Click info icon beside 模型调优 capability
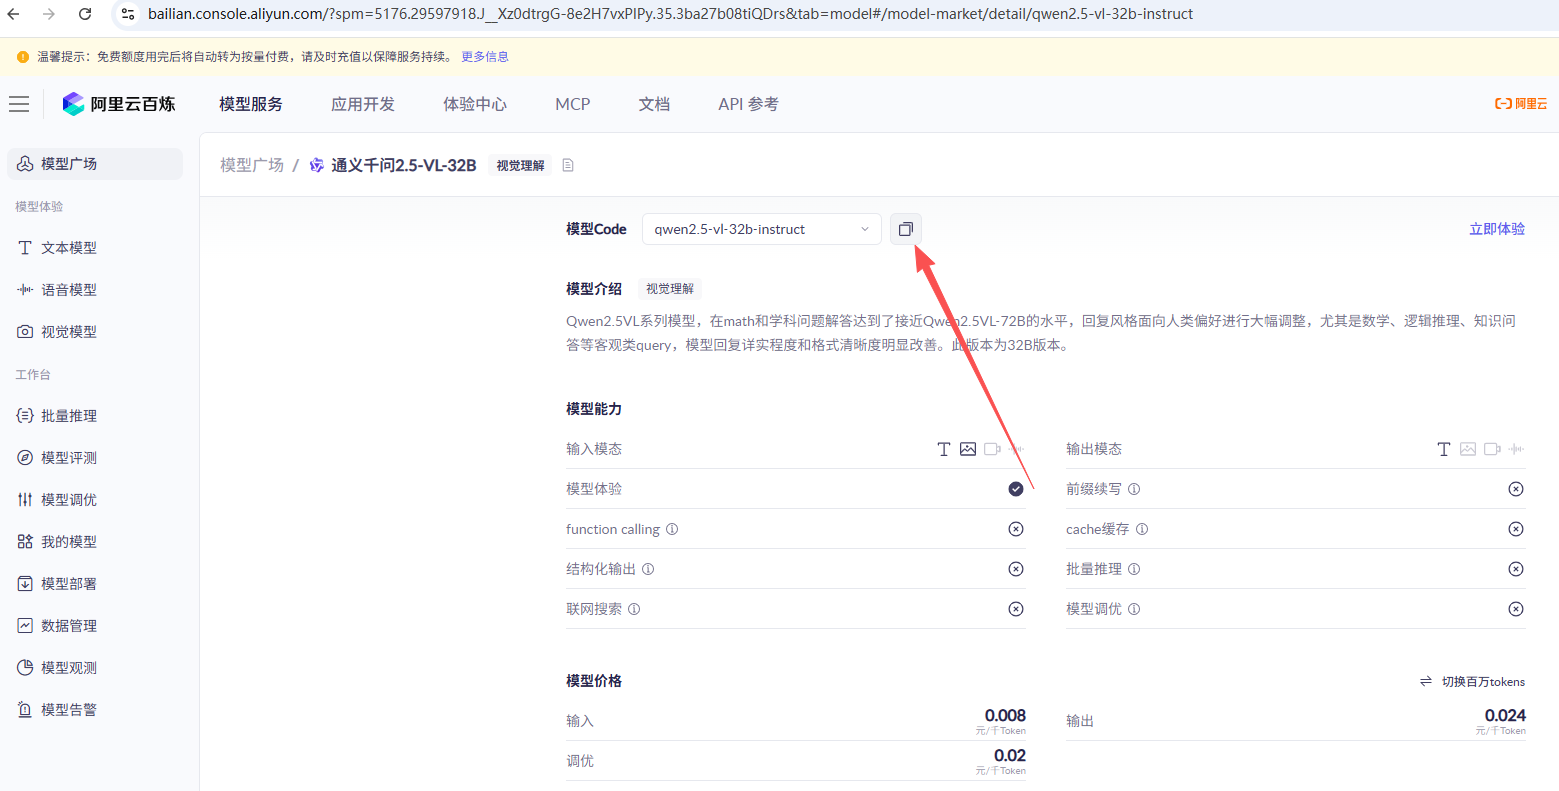1559x791 pixels. point(1134,609)
